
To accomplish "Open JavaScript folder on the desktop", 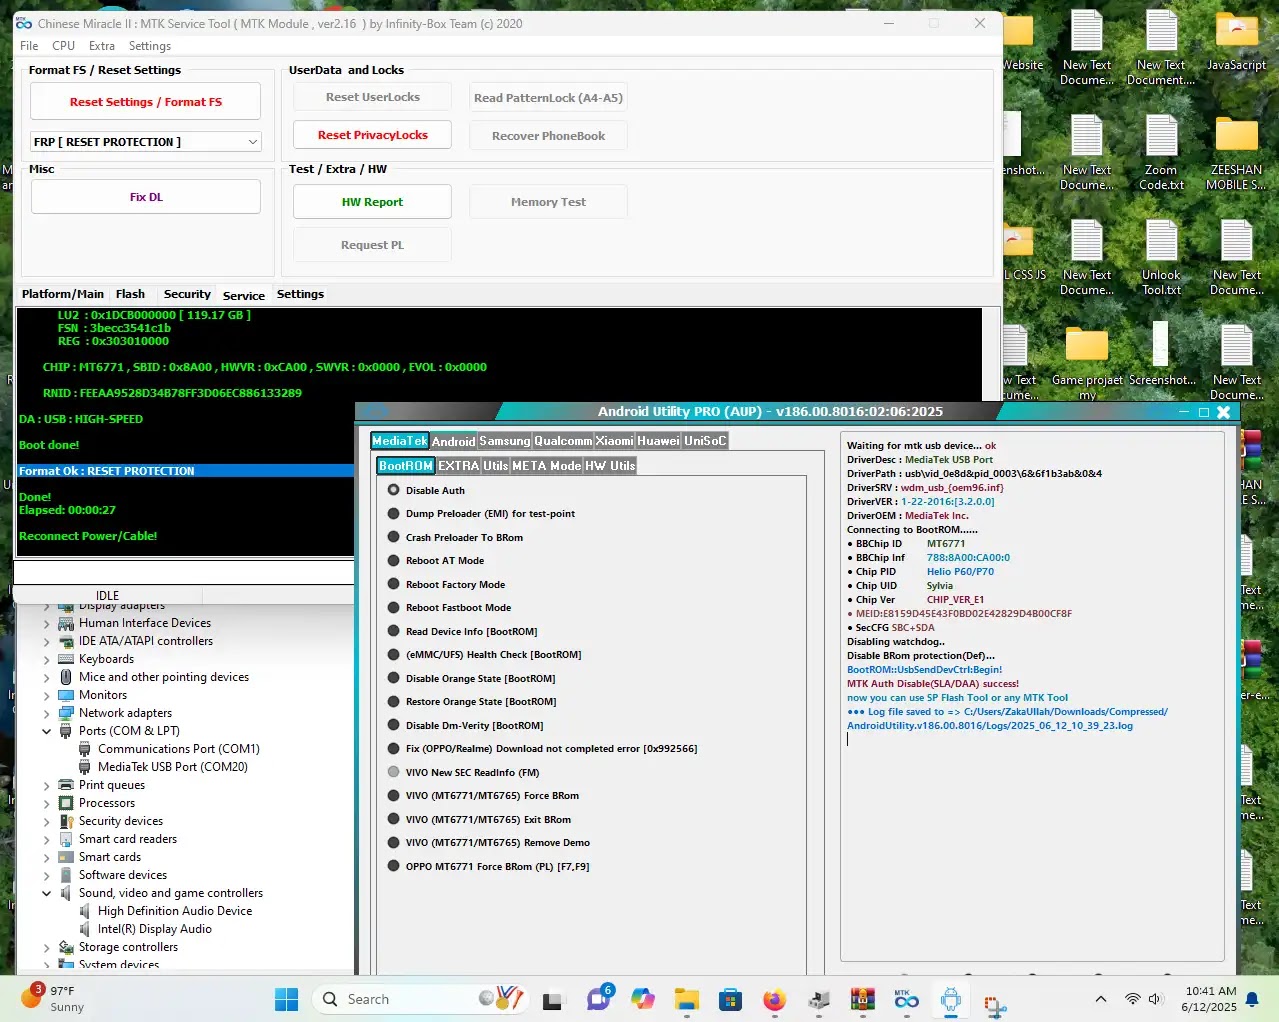I will click(1236, 42).
